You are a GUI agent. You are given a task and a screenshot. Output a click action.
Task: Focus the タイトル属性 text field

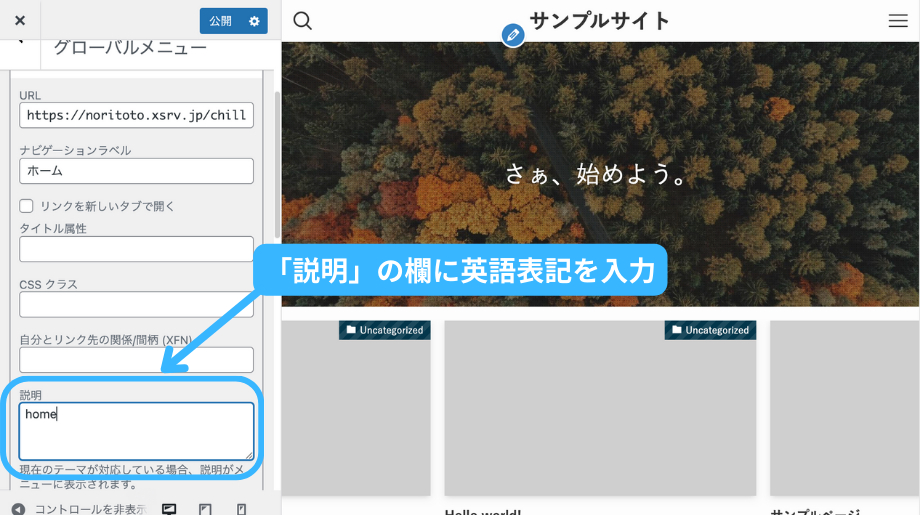click(136, 249)
